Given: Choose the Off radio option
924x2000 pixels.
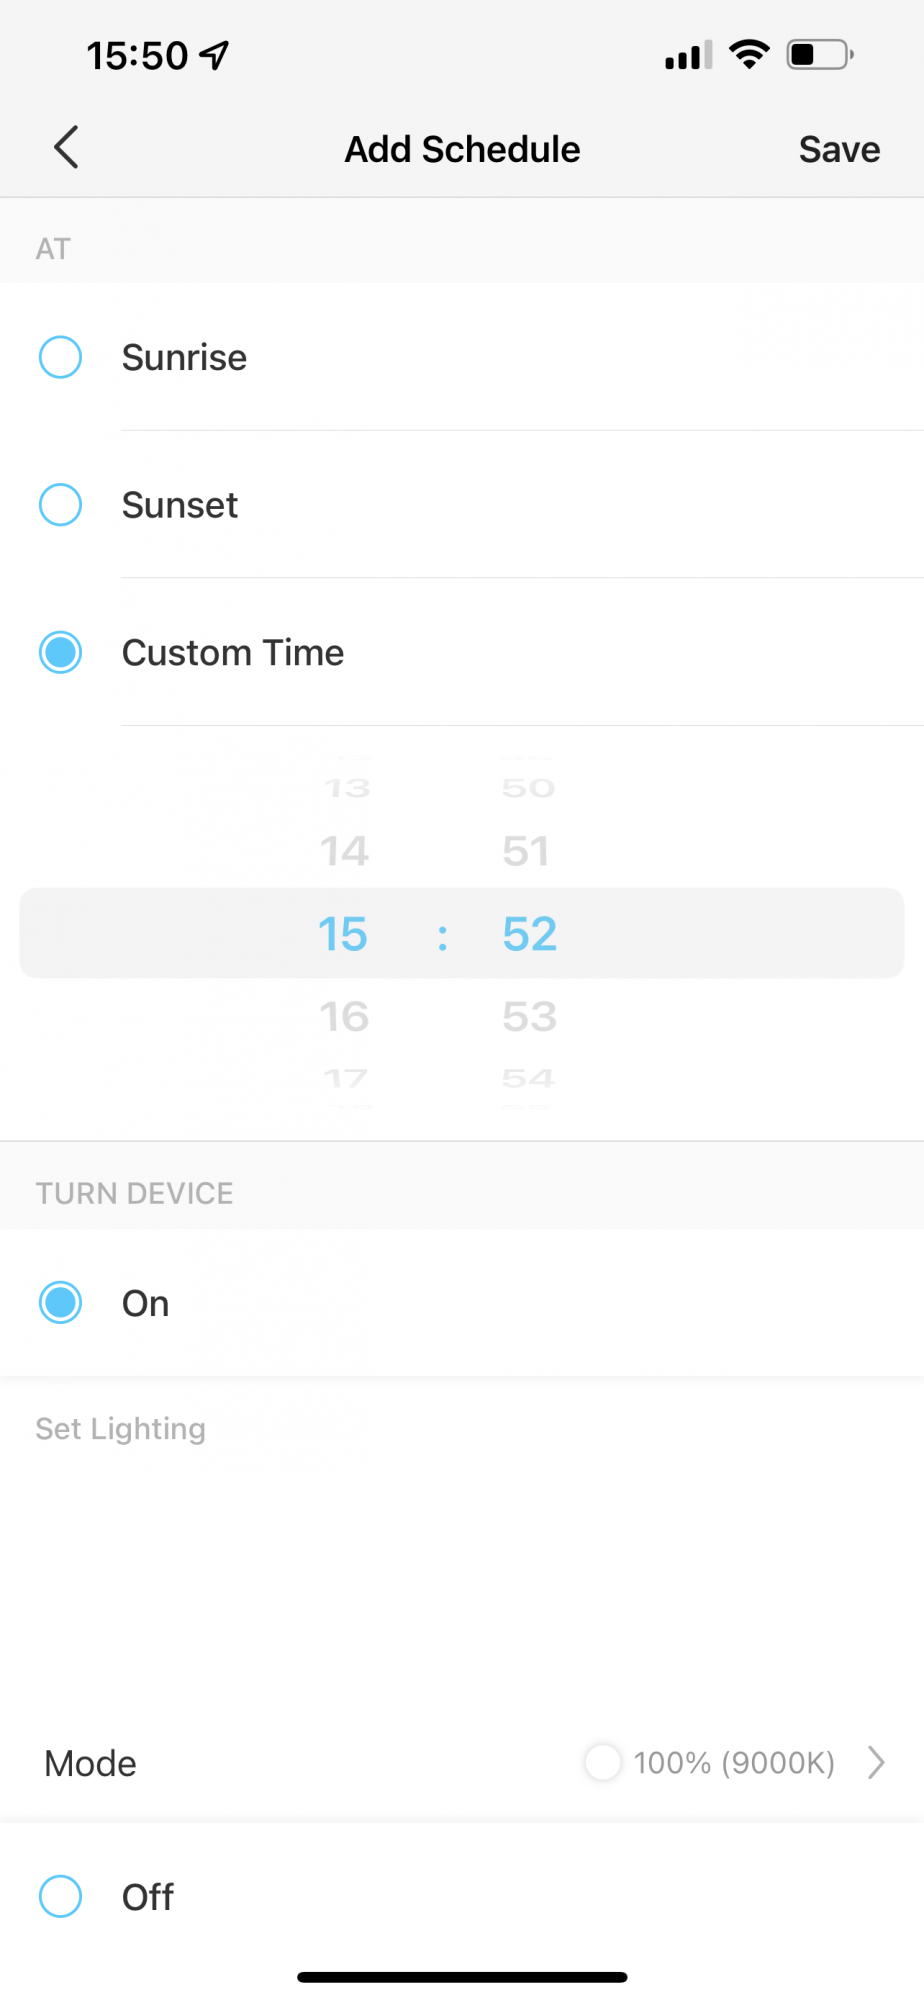Looking at the screenshot, I should pyautogui.click(x=60, y=1896).
